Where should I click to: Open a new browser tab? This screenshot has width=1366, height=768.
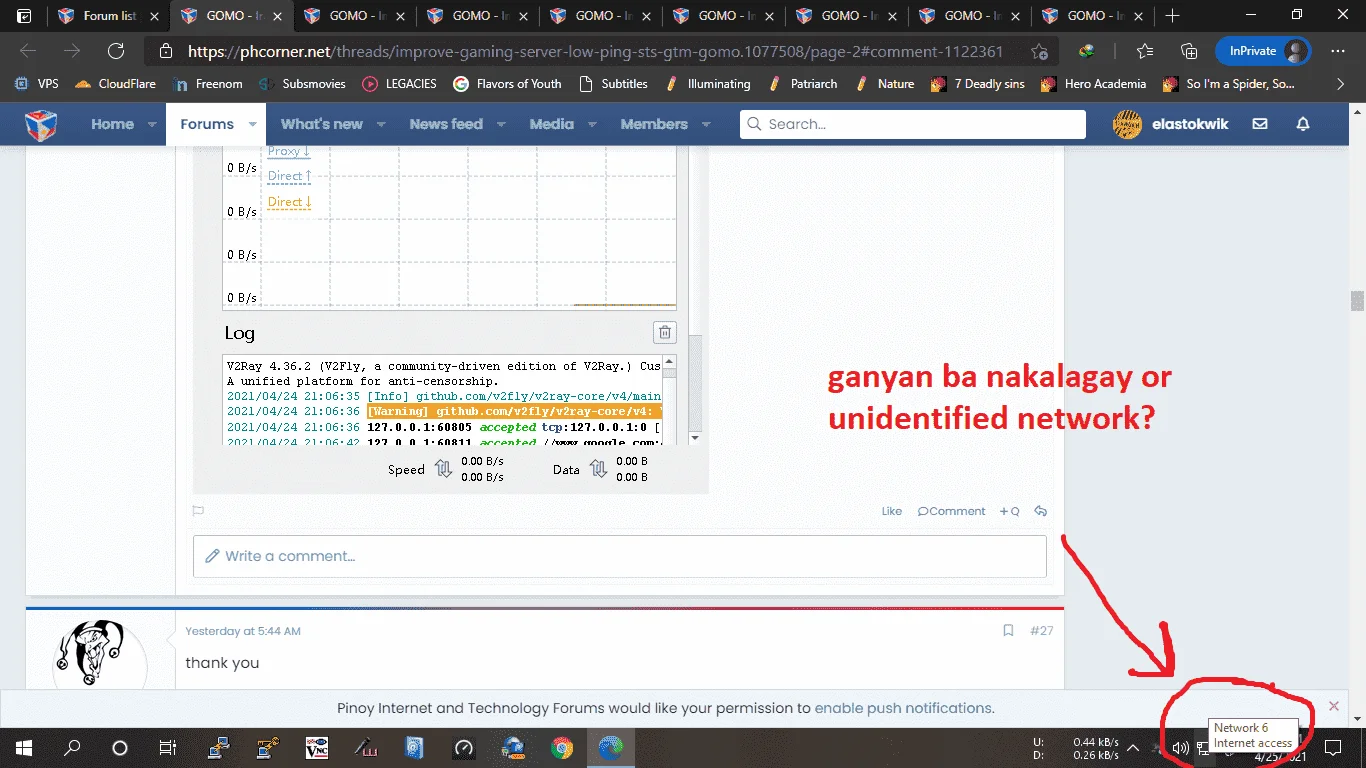pos(1173,15)
